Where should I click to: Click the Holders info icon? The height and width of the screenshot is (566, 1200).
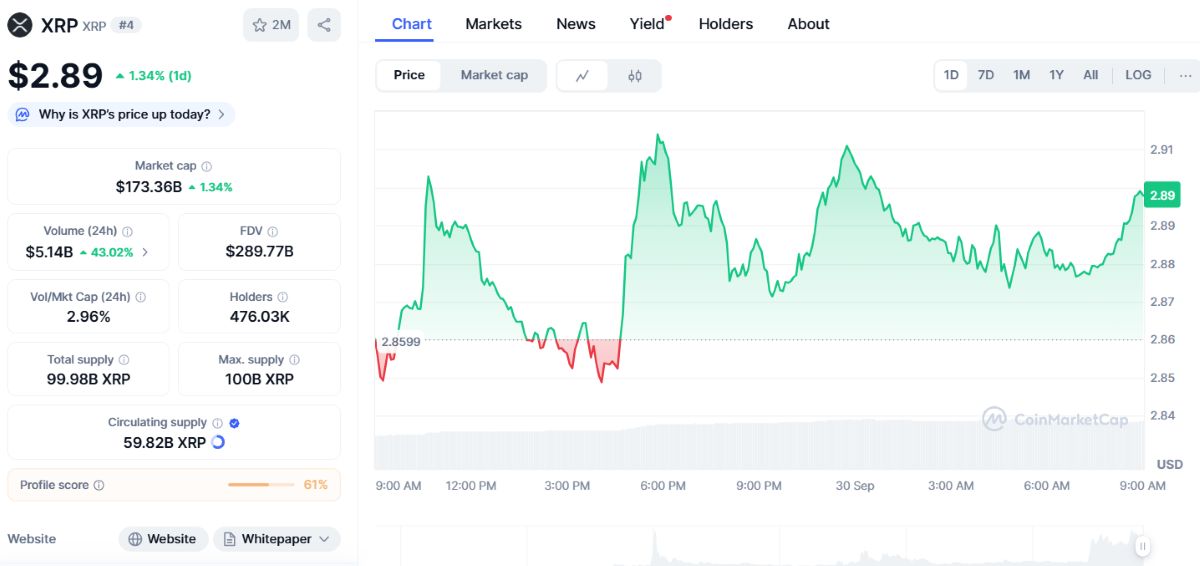point(283,297)
